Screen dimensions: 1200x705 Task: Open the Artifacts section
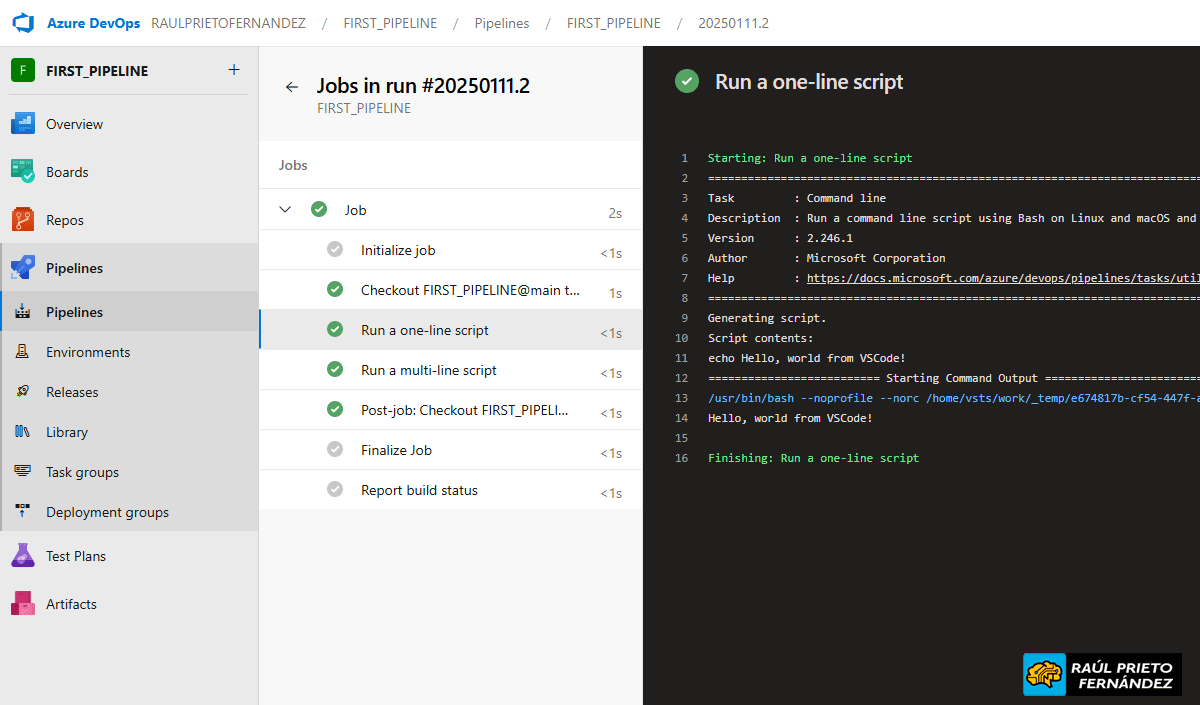coord(71,604)
